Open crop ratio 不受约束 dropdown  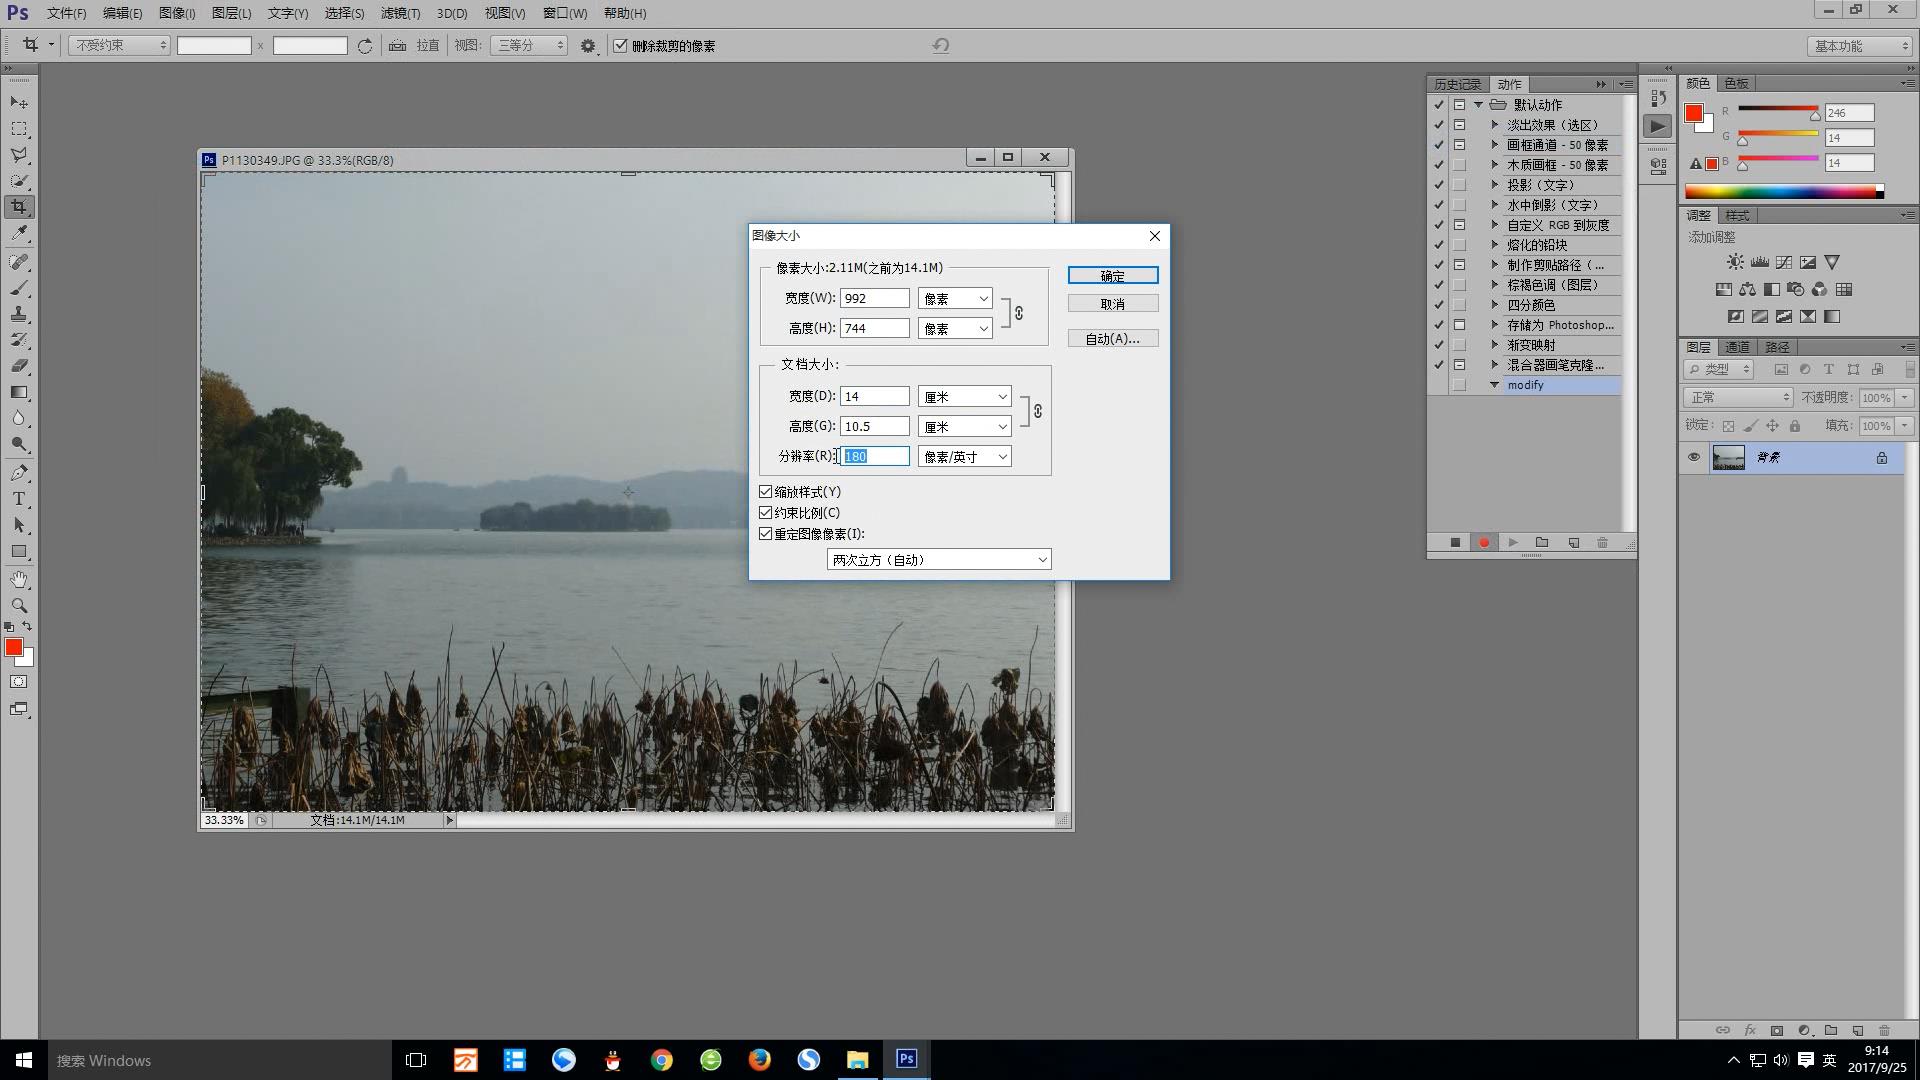(119, 46)
